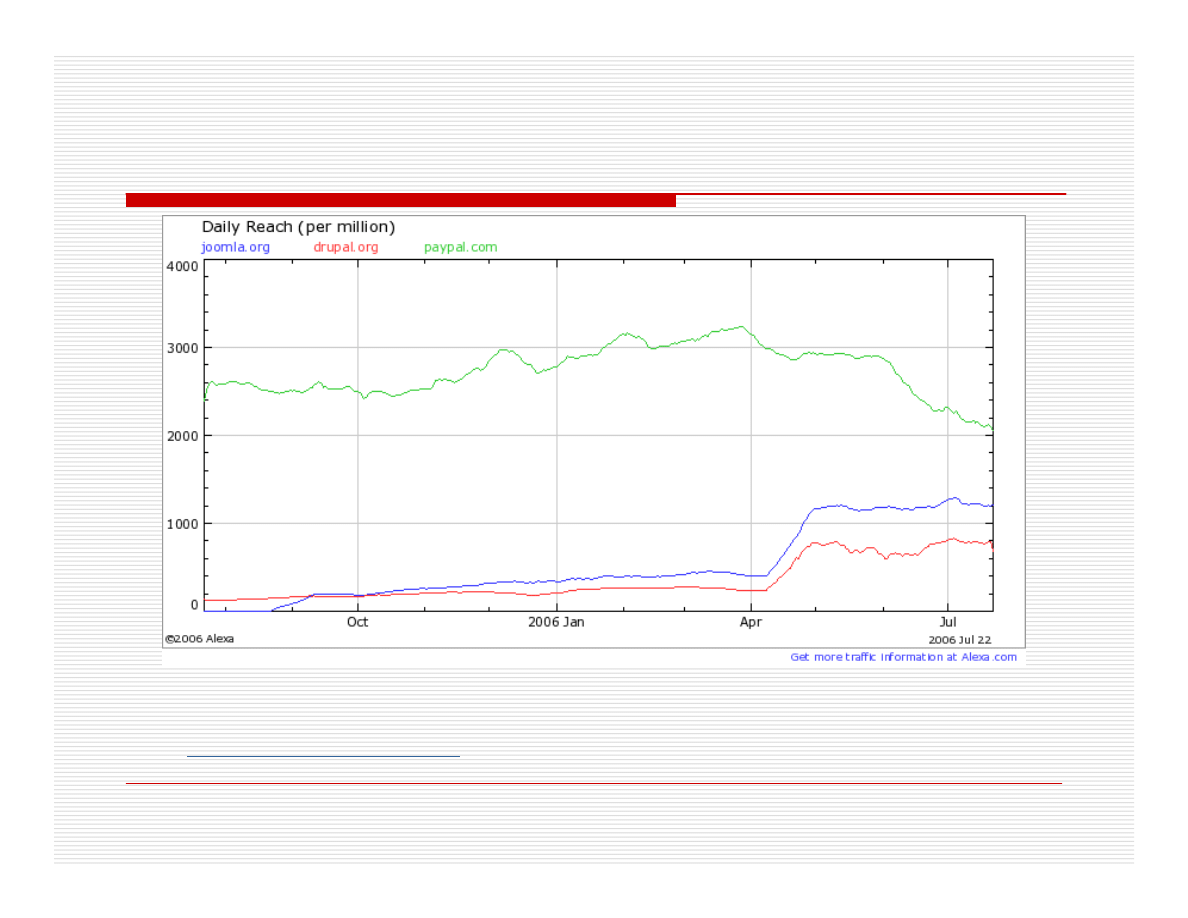
Task: Click the 'Oct' x-axis label
Action: tap(357, 622)
